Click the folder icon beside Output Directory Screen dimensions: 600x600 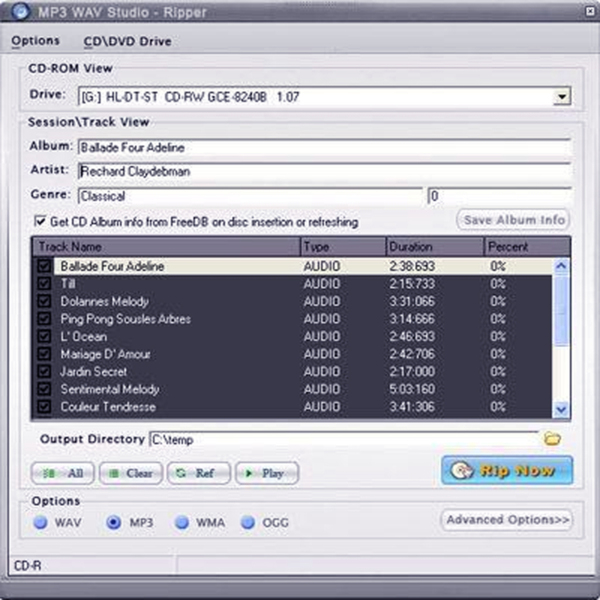pos(552,438)
